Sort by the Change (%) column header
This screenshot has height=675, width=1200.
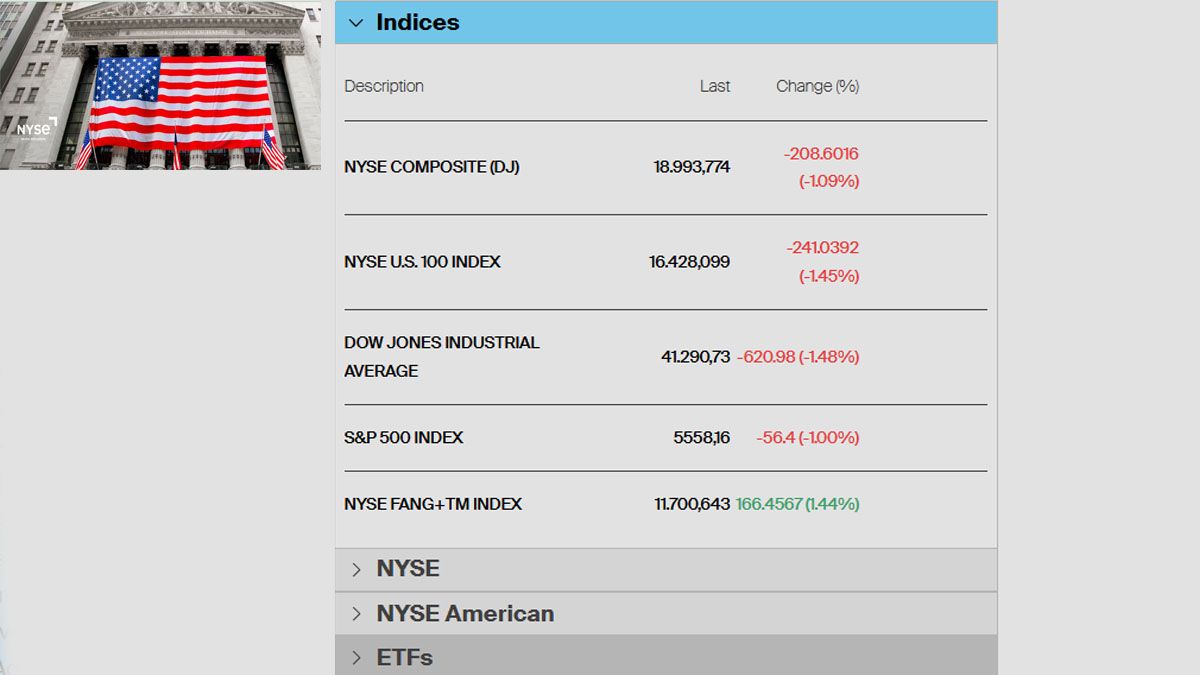(x=817, y=86)
